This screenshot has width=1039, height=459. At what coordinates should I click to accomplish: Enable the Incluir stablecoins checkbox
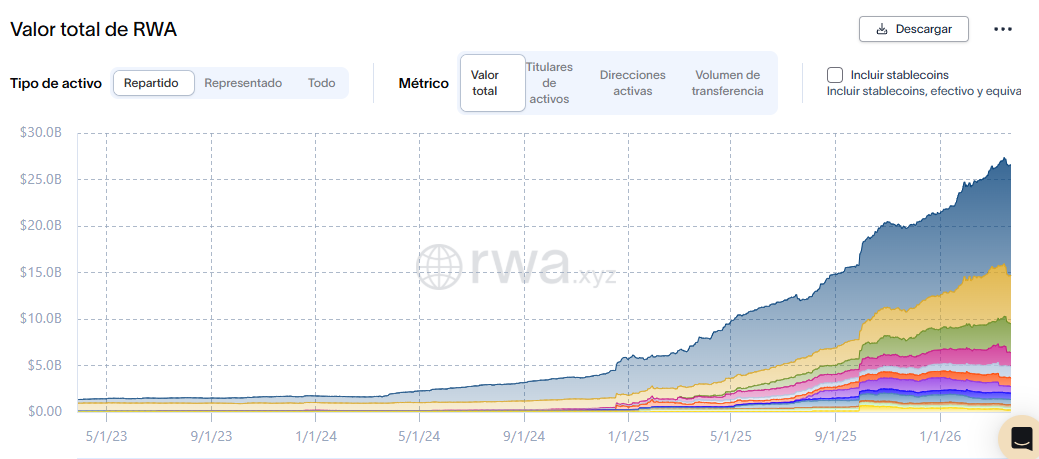tap(835, 75)
